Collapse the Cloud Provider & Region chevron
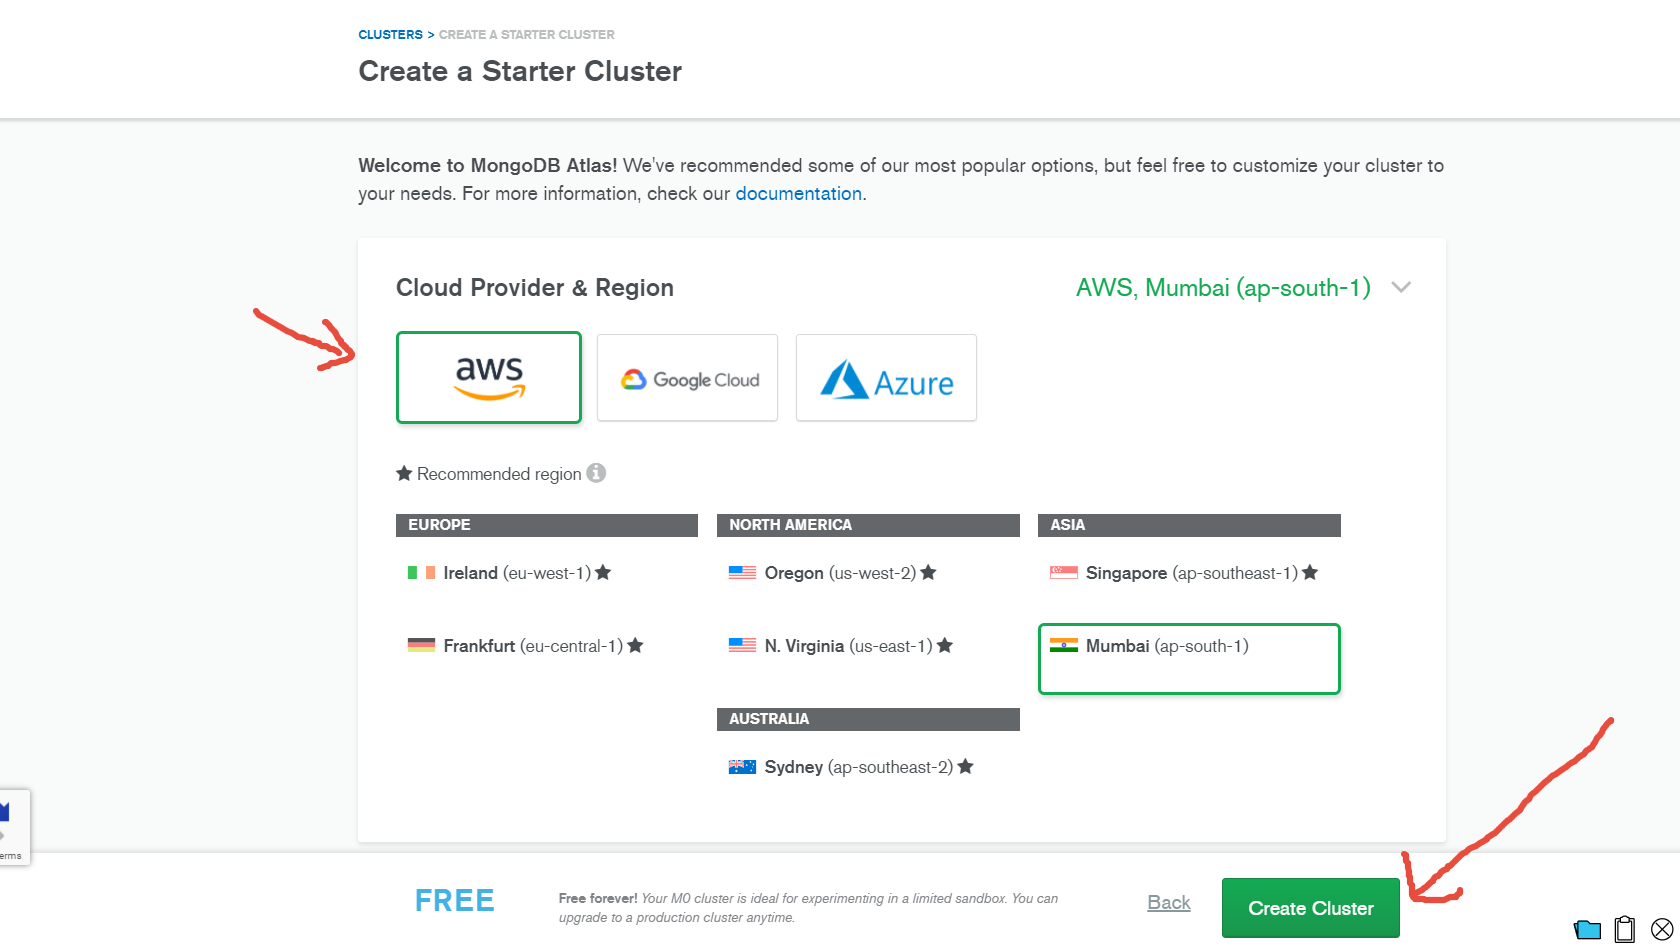1680x948 pixels. pos(1401,287)
